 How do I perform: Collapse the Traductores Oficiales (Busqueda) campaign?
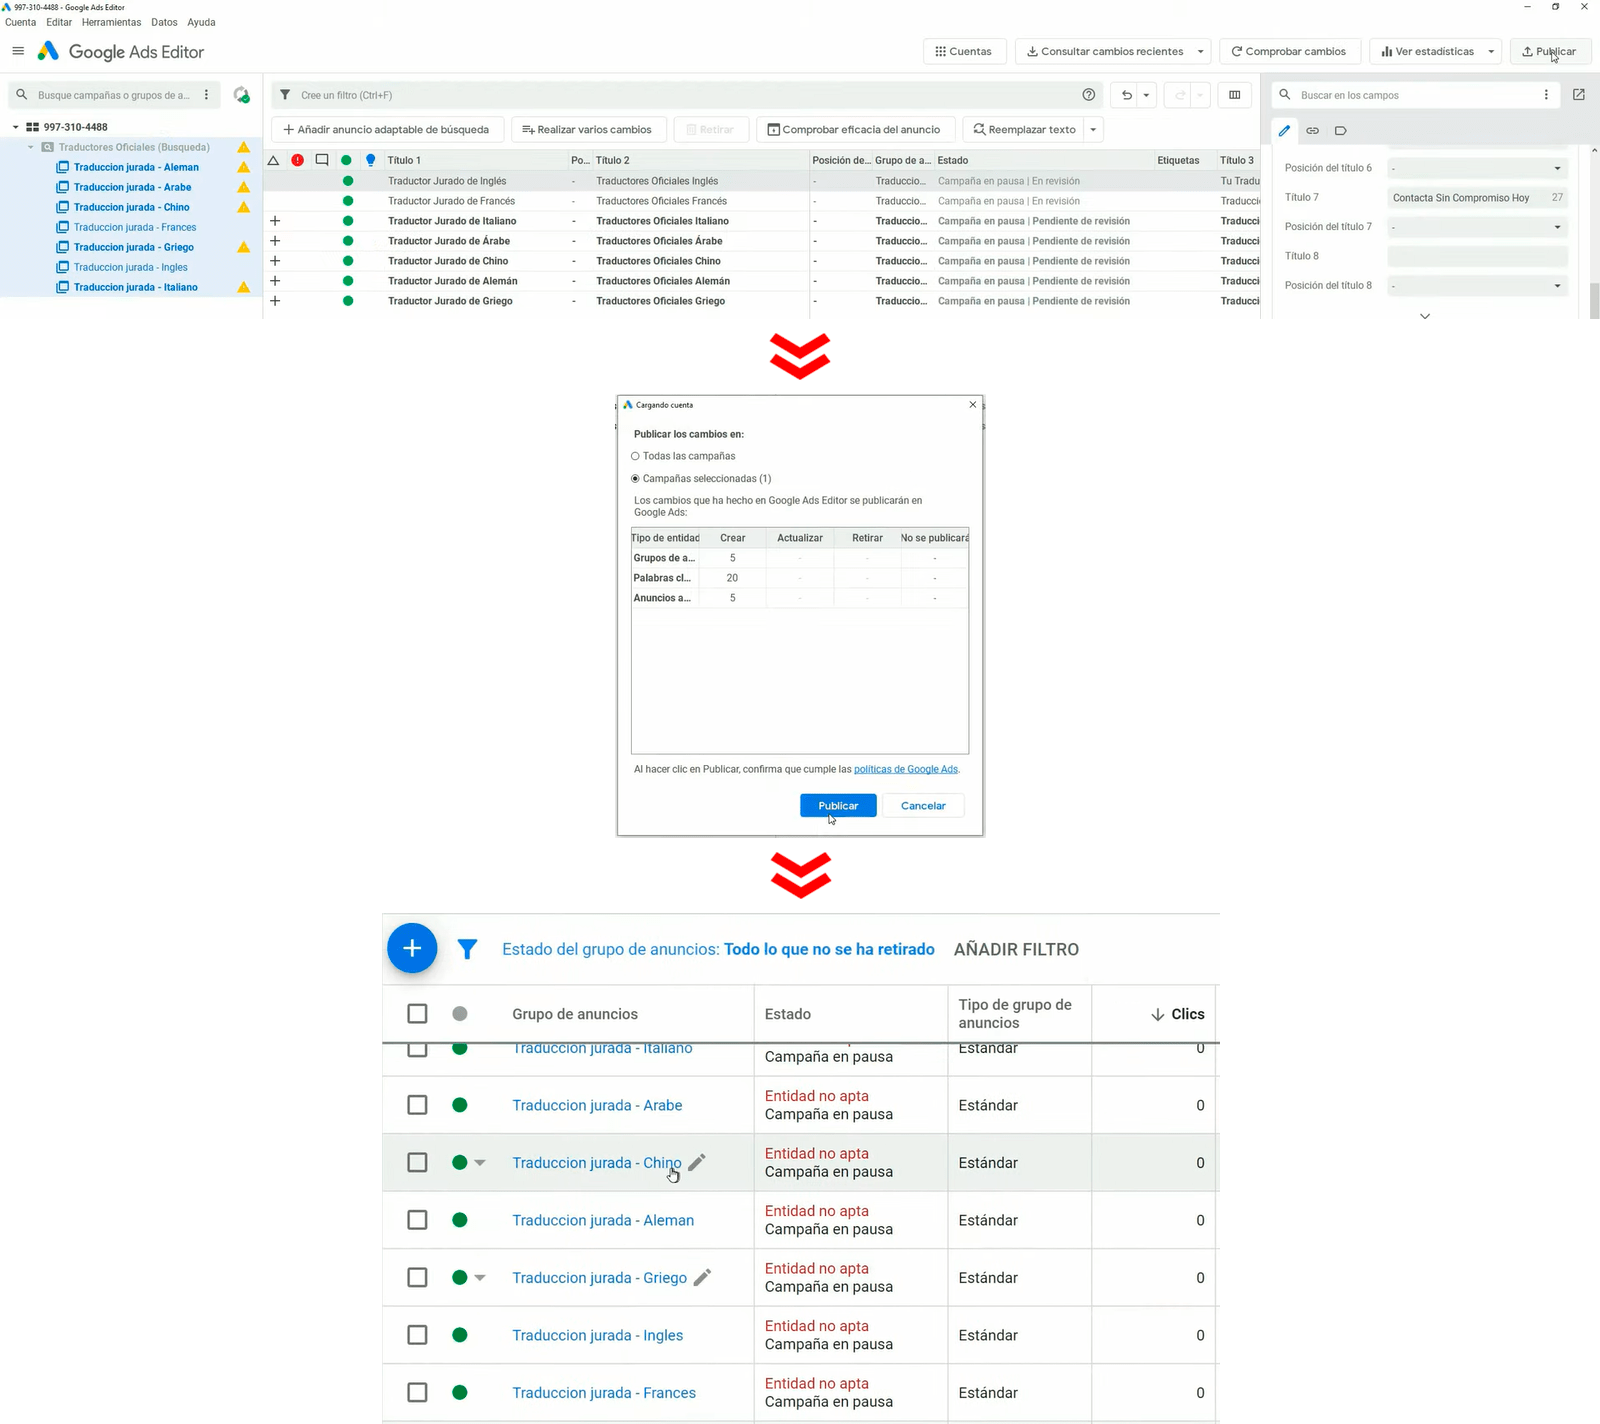(31, 147)
